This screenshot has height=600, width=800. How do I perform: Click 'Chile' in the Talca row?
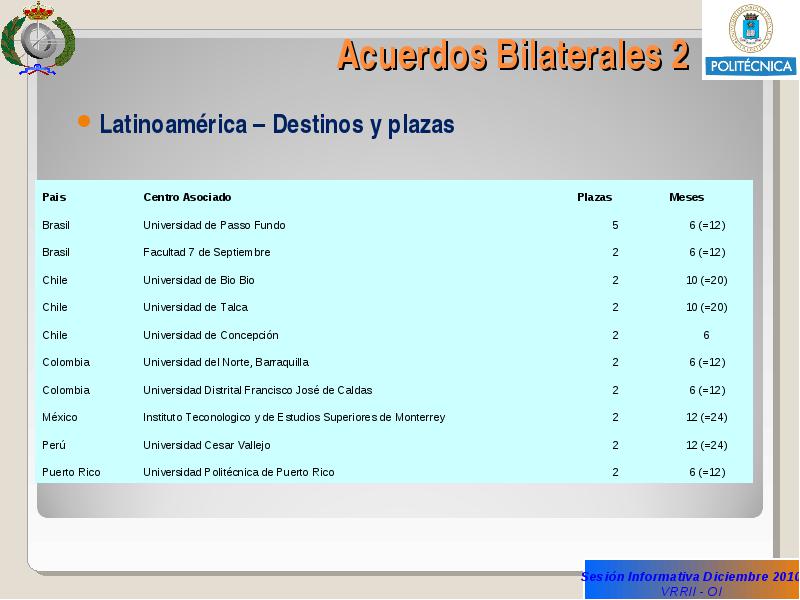(55, 308)
